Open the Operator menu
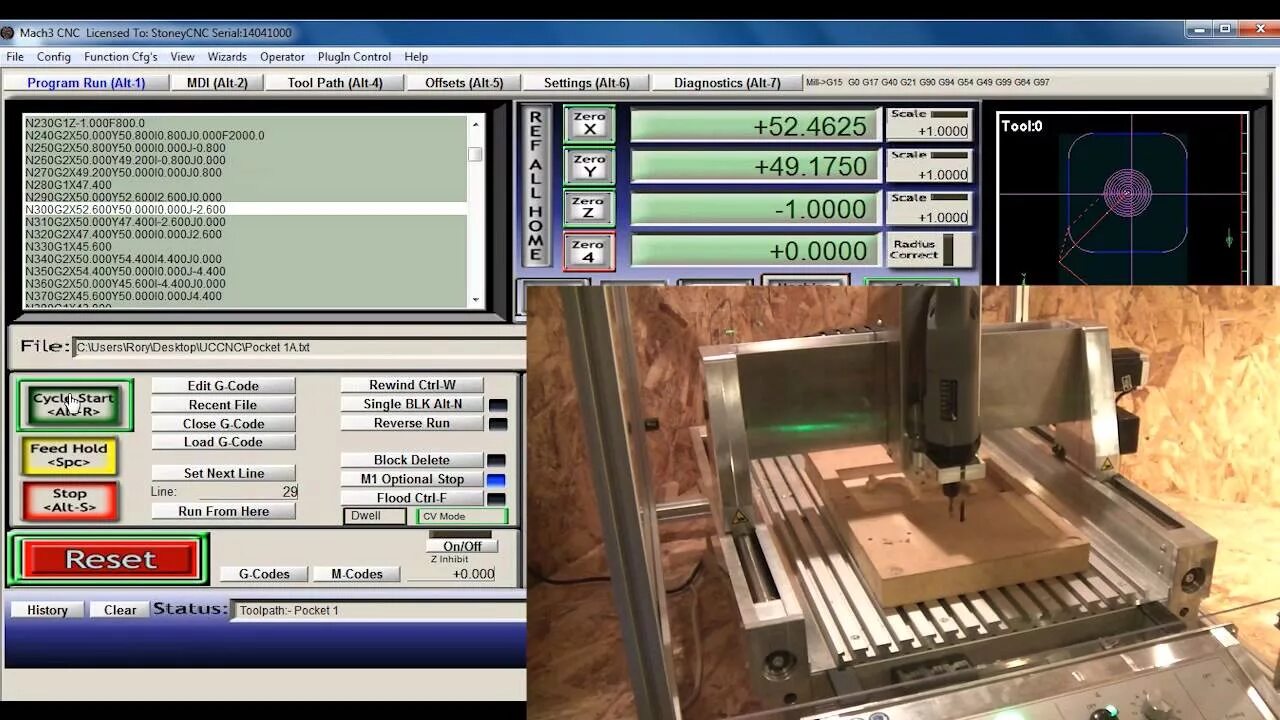This screenshot has height=720, width=1280. click(282, 57)
